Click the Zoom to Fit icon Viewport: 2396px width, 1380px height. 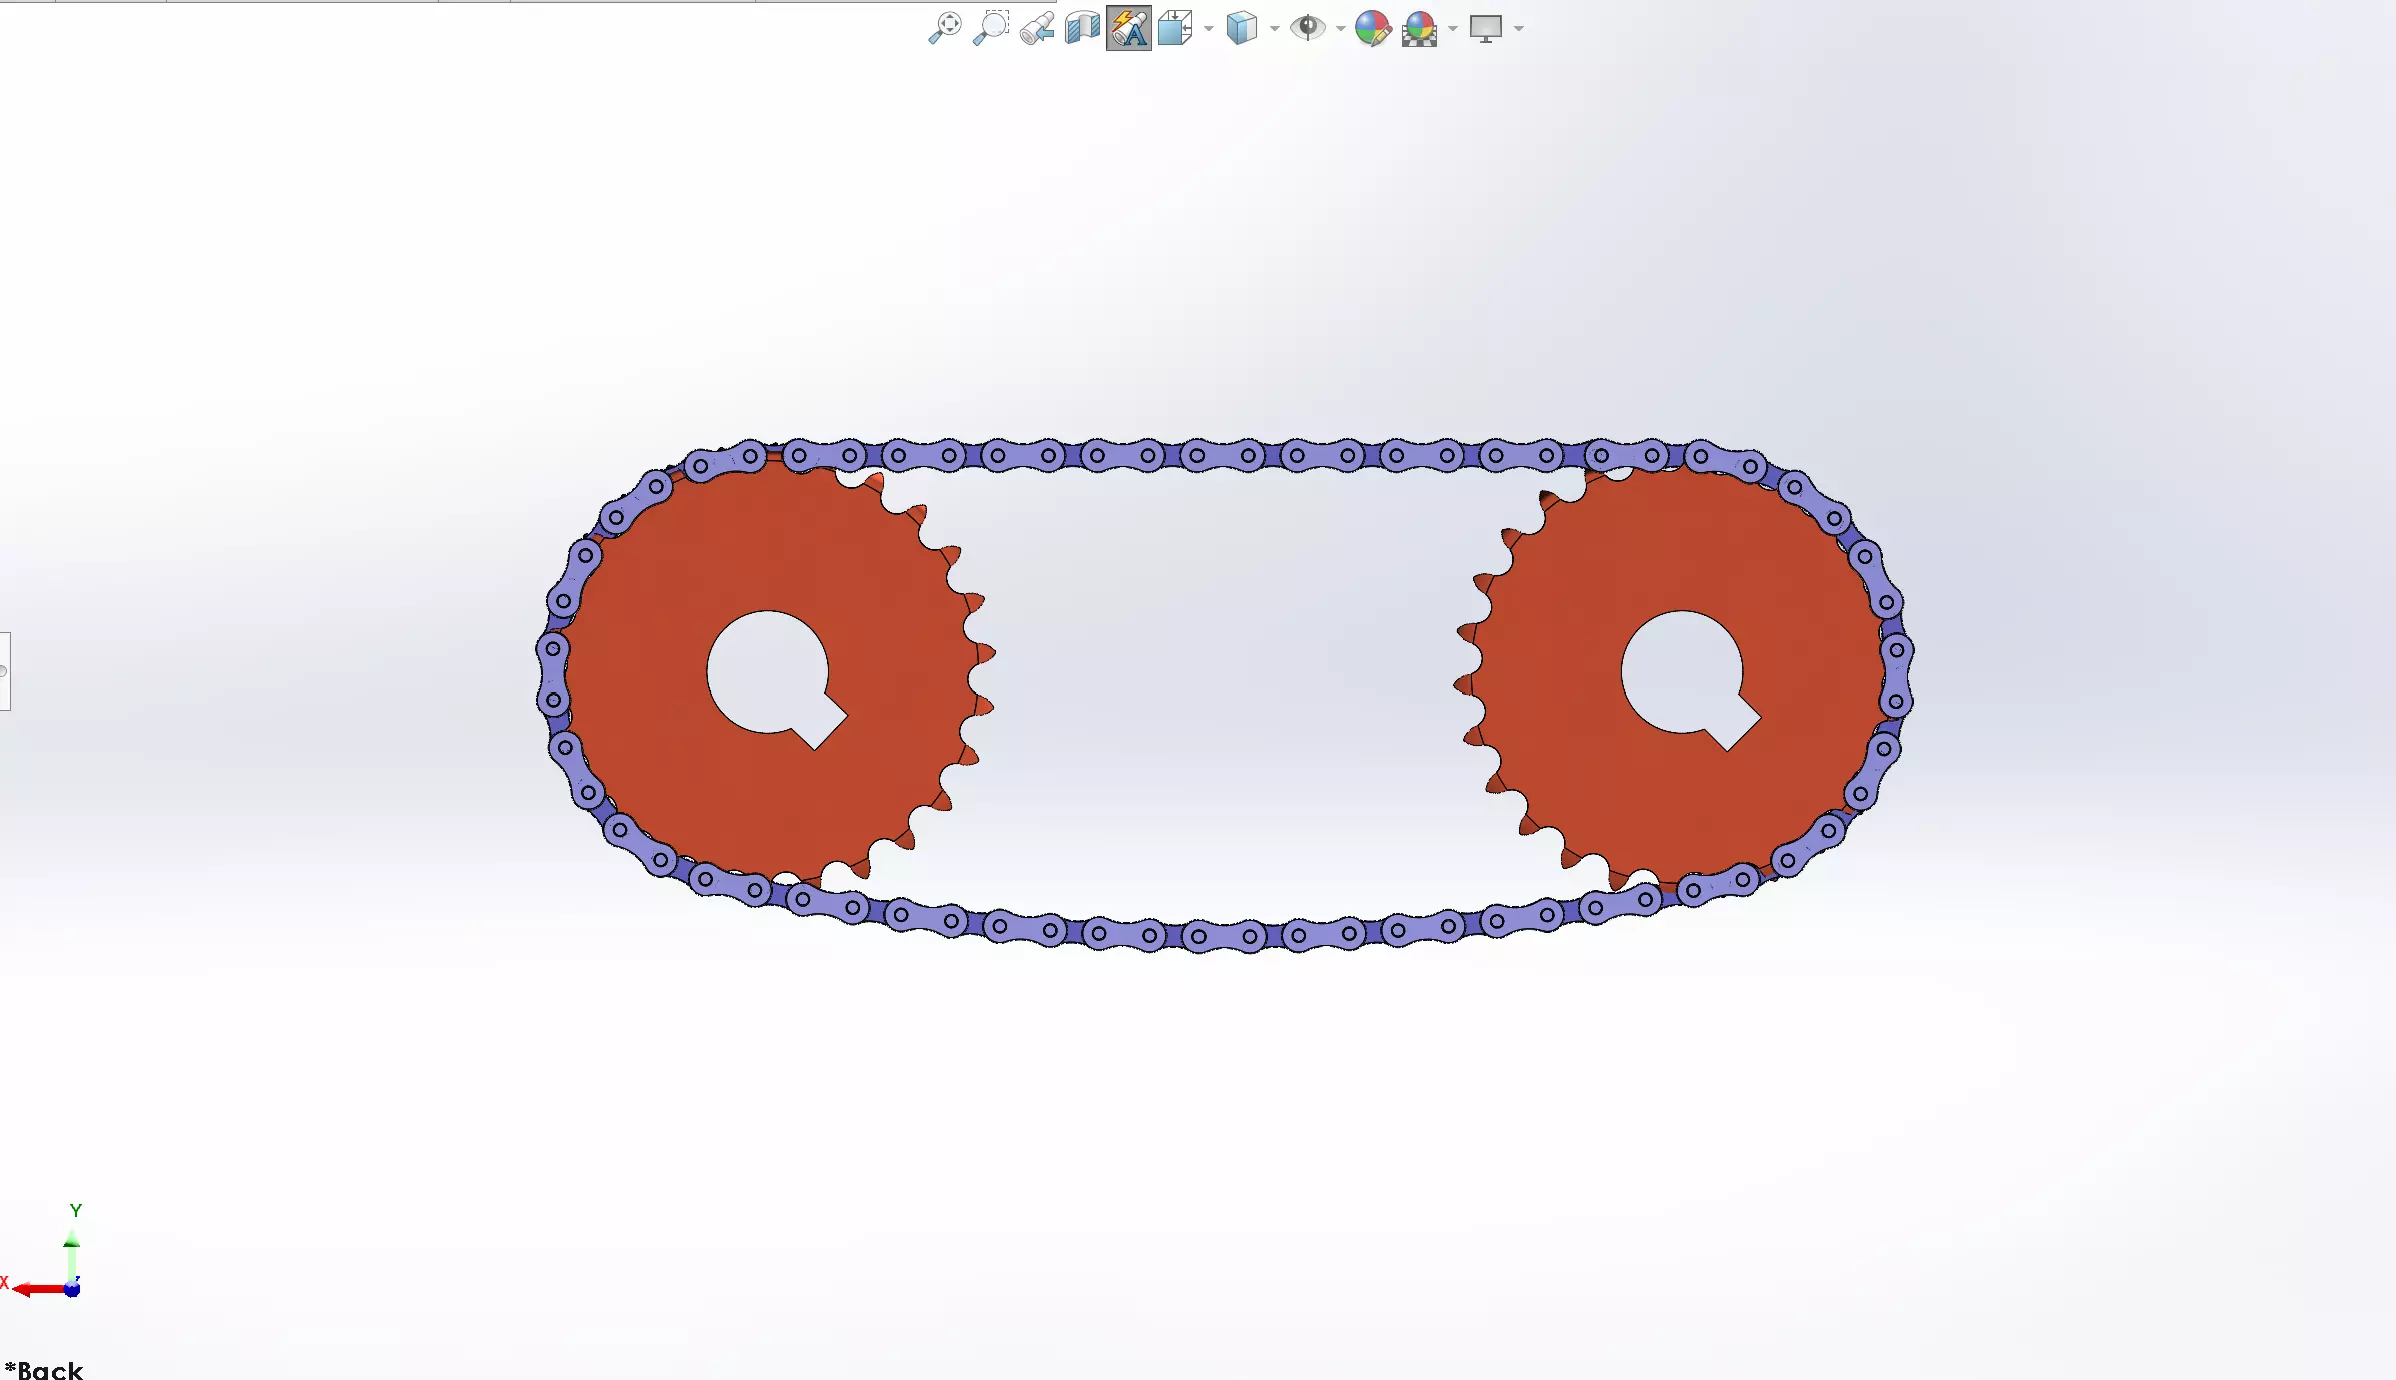click(945, 28)
